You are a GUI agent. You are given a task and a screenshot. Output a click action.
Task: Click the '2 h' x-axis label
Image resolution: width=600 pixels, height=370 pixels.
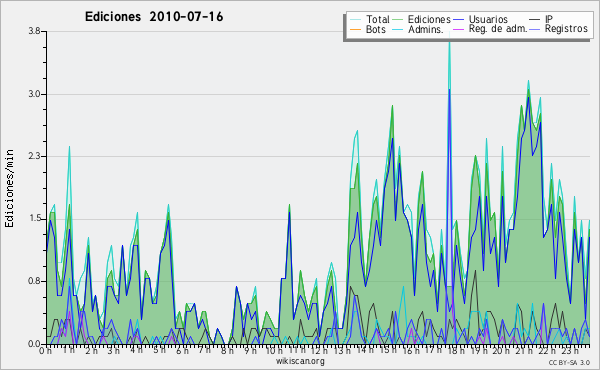click(91, 350)
